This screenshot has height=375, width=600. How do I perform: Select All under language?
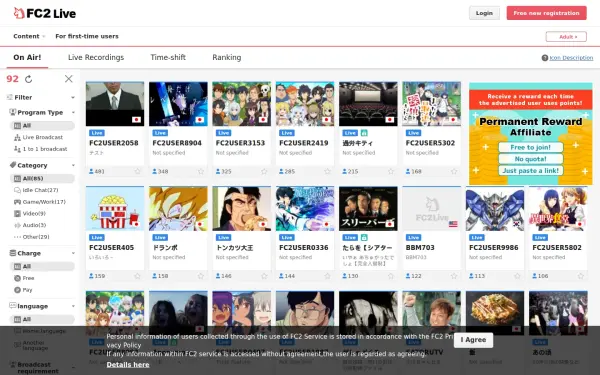pyautogui.click(x=42, y=319)
